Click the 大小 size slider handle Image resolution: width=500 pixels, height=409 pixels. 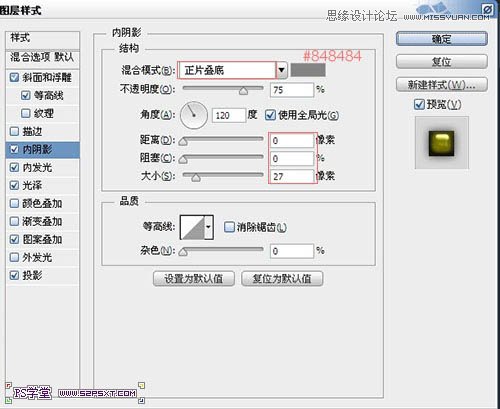coord(196,178)
